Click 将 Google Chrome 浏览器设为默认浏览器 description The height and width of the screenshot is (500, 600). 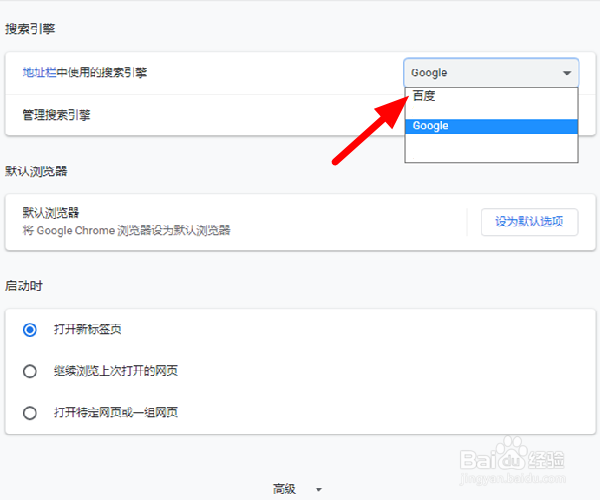coord(127,230)
